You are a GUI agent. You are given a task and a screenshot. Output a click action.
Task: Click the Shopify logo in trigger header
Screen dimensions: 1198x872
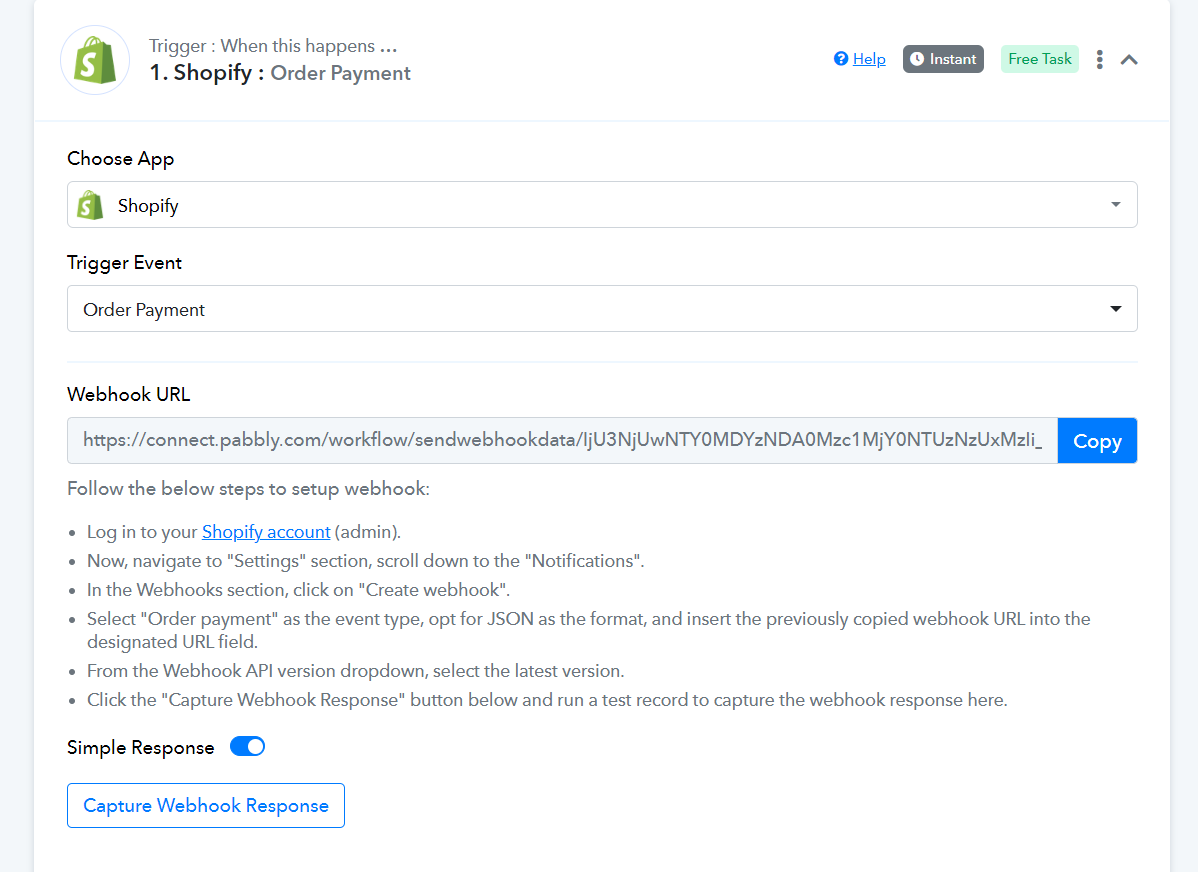click(x=95, y=60)
